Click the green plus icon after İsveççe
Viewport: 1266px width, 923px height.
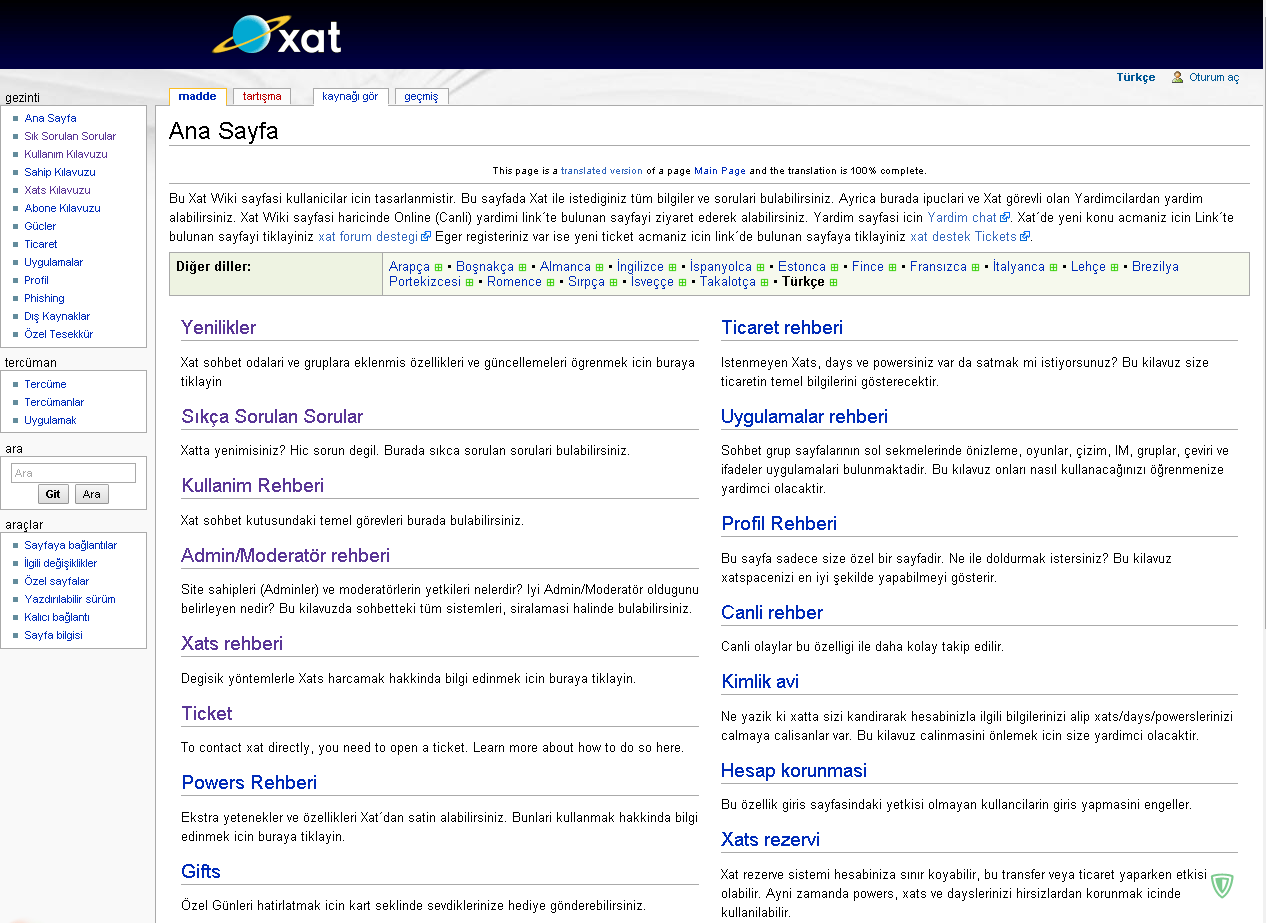click(682, 283)
